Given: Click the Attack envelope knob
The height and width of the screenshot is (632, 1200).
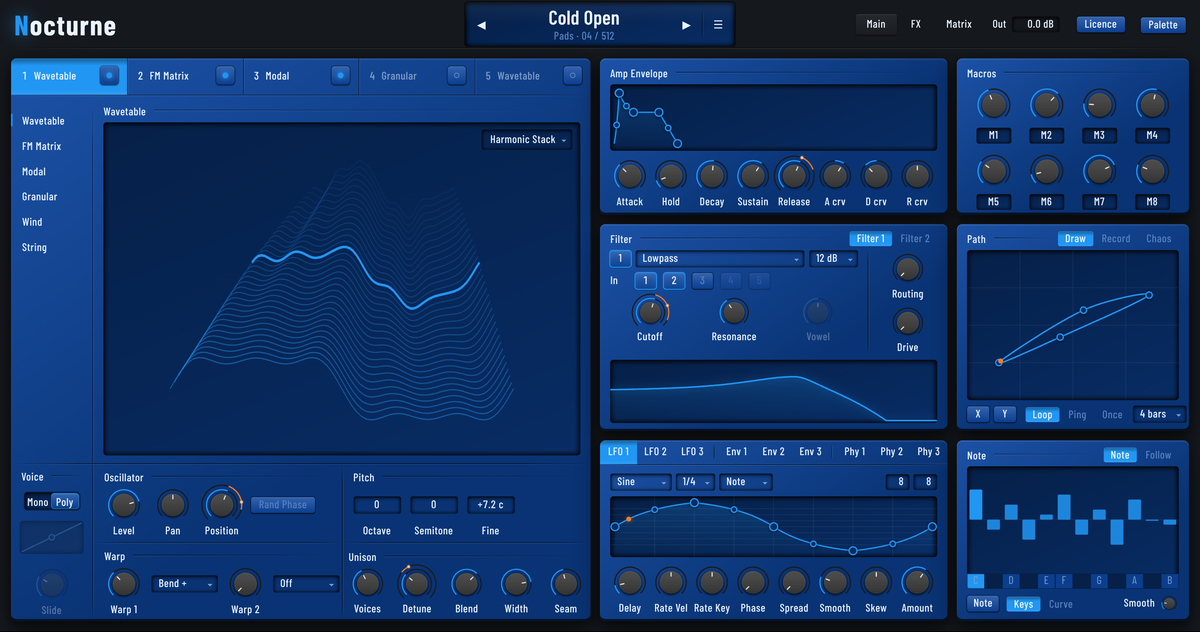Looking at the screenshot, I should pyautogui.click(x=630, y=176).
